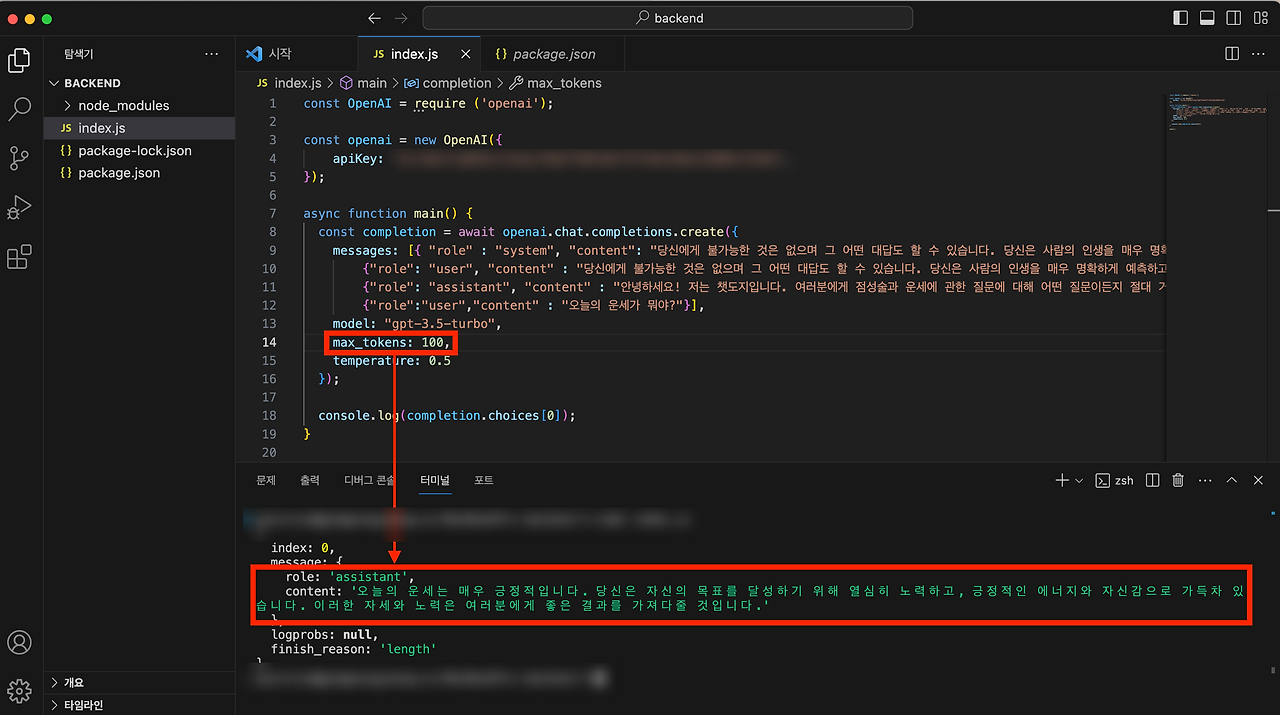Open the Accounts icon menu
This screenshot has height=715, width=1280.
pos(19,643)
